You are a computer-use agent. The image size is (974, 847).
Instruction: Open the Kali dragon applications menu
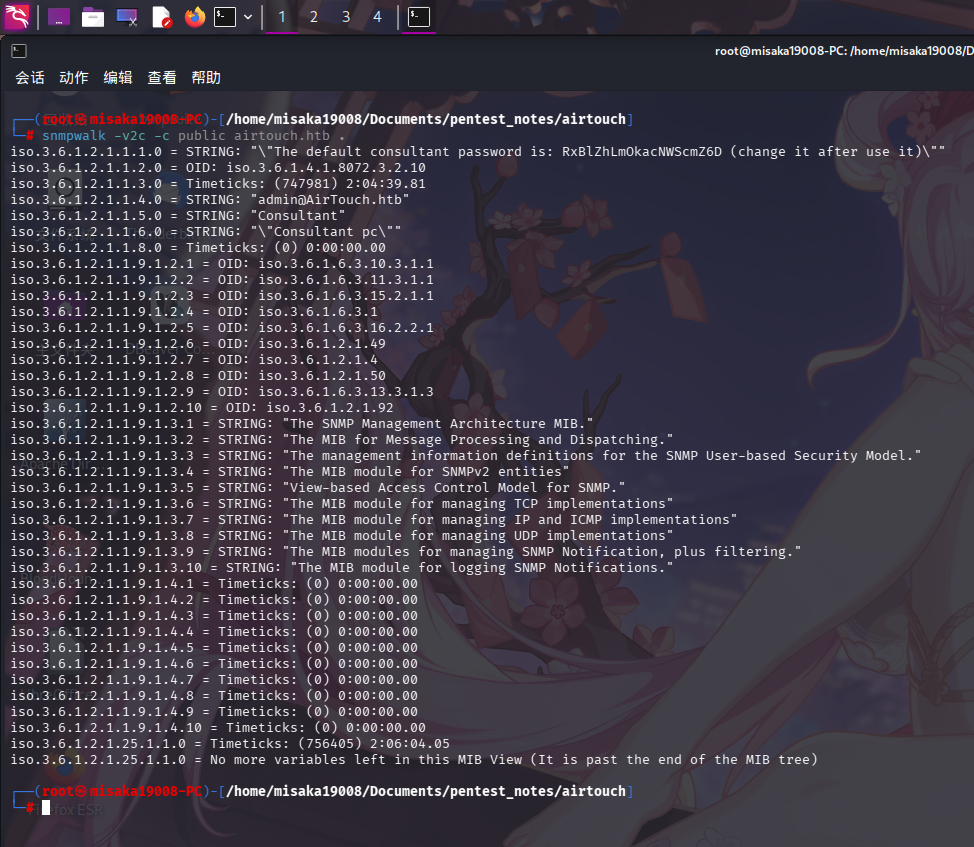coord(16,17)
